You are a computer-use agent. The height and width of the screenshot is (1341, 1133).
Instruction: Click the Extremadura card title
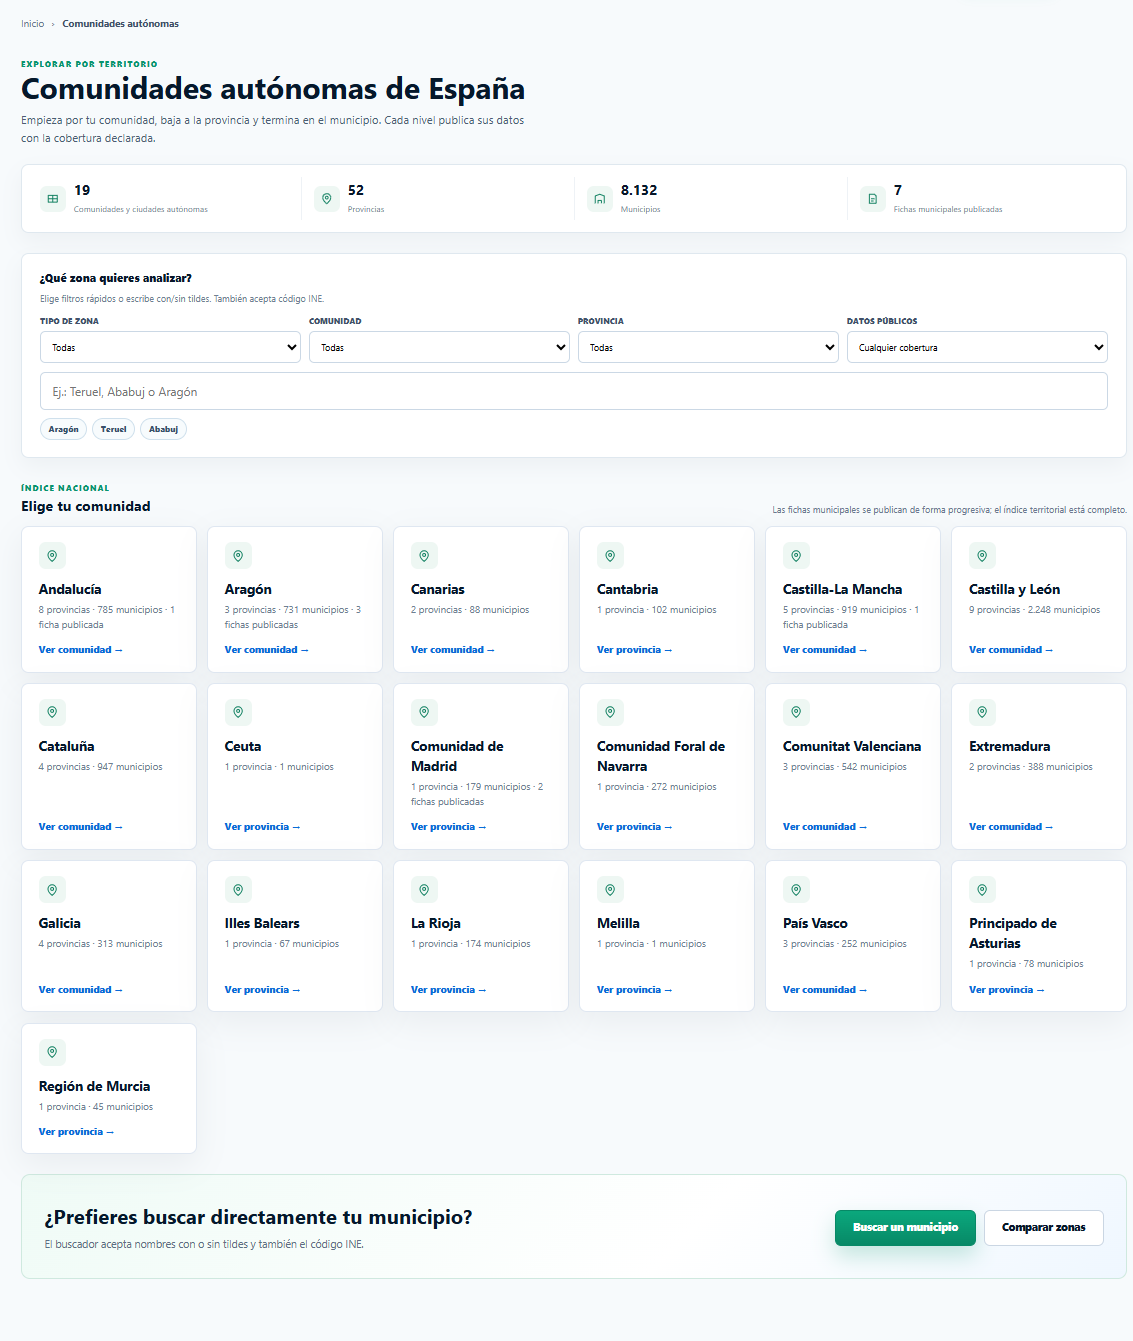pyautogui.click(x=1010, y=747)
